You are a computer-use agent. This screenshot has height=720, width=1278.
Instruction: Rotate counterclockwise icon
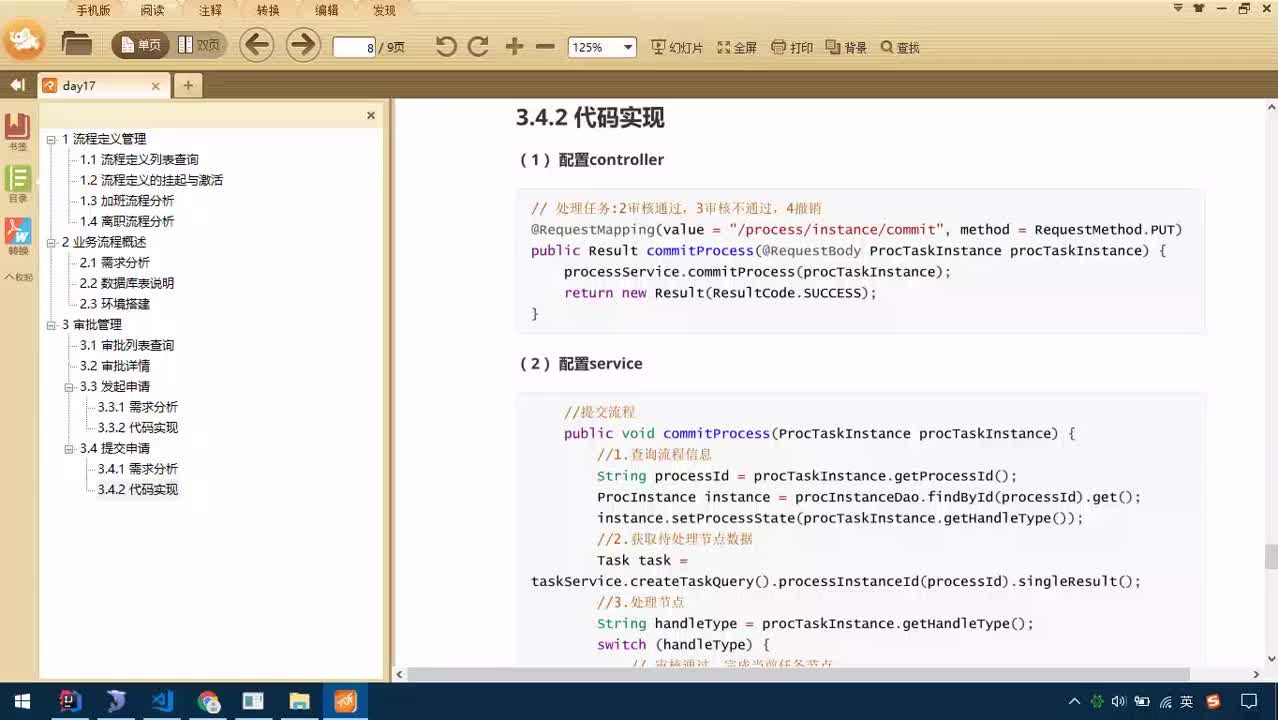446,46
